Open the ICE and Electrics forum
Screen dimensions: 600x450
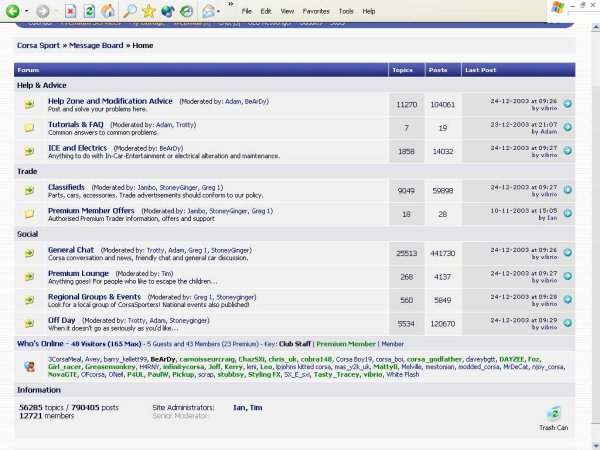pyautogui.click(x=77, y=148)
